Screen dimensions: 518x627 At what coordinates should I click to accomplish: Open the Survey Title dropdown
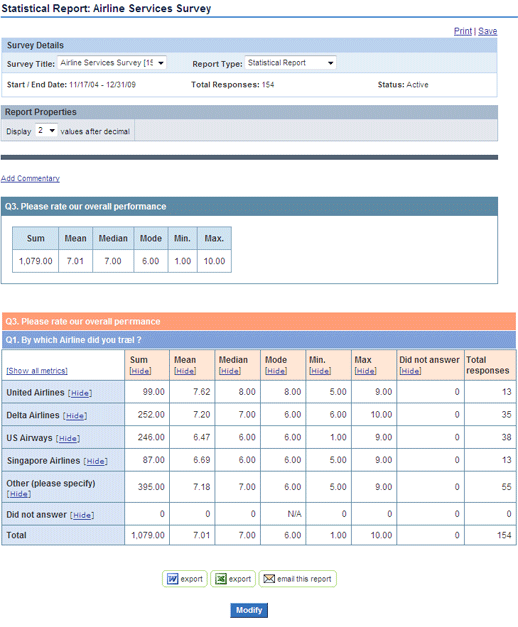coord(112,63)
